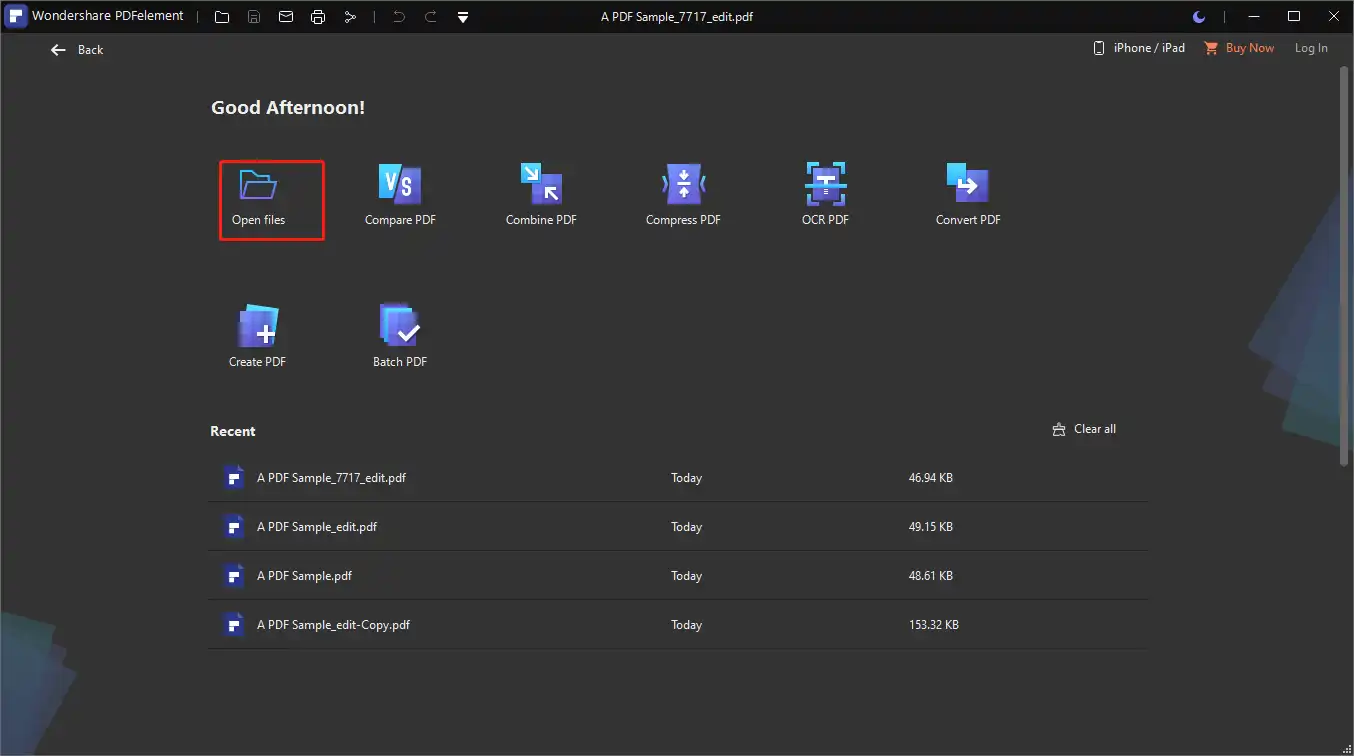Launch the Combine PDF tool
The width and height of the screenshot is (1354, 756).
click(541, 196)
